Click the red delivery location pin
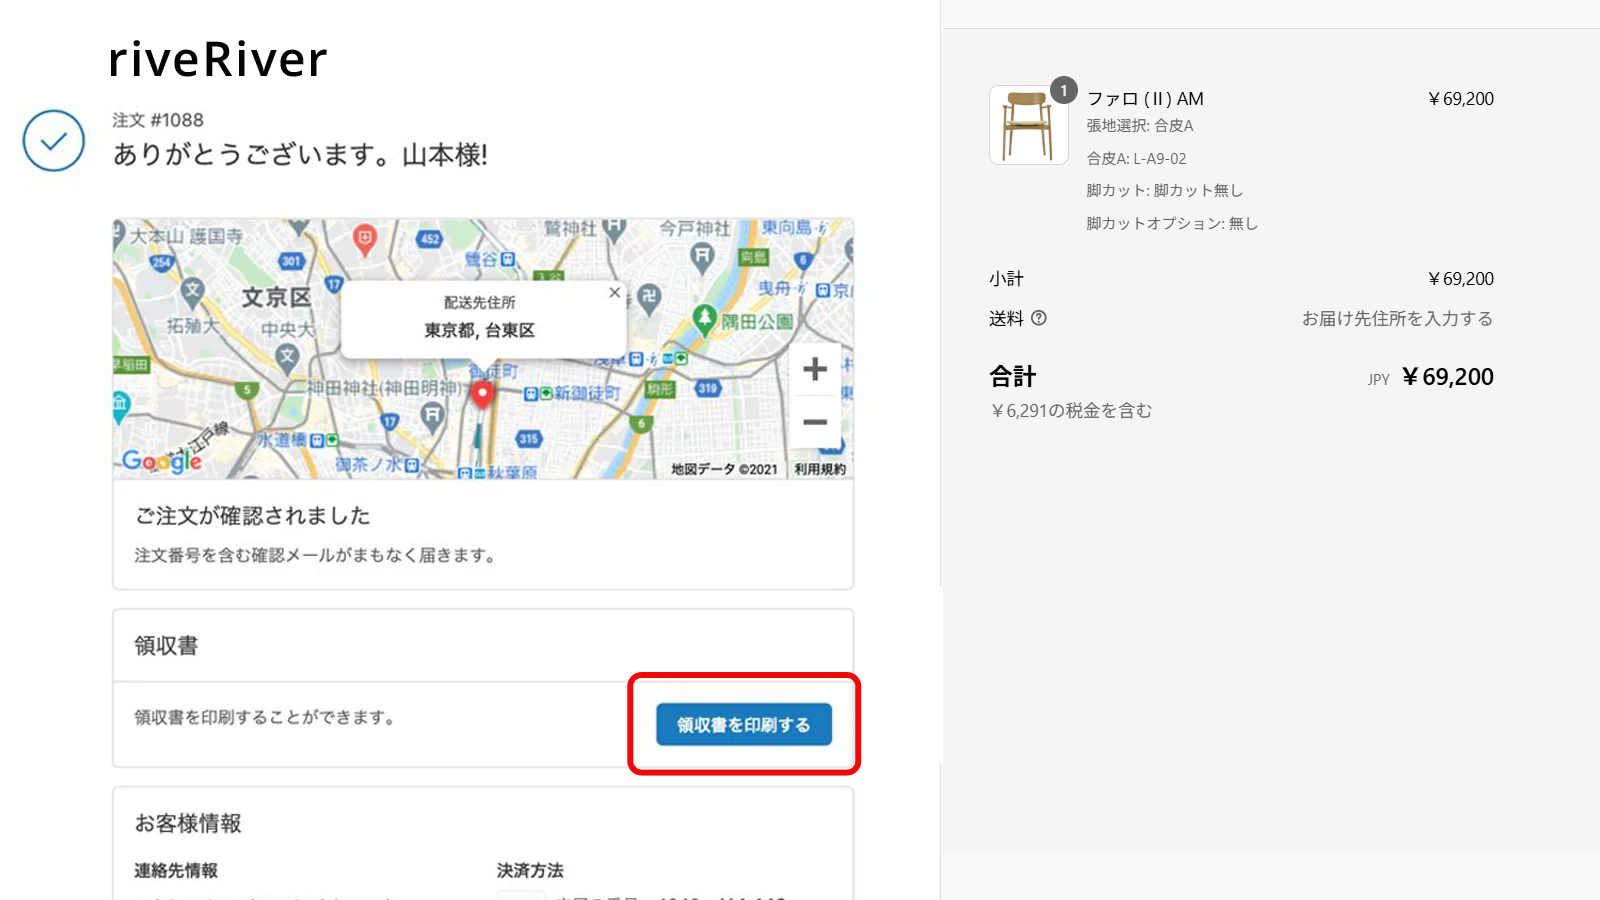The width and height of the screenshot is (1600, 900). coord(482,393)
